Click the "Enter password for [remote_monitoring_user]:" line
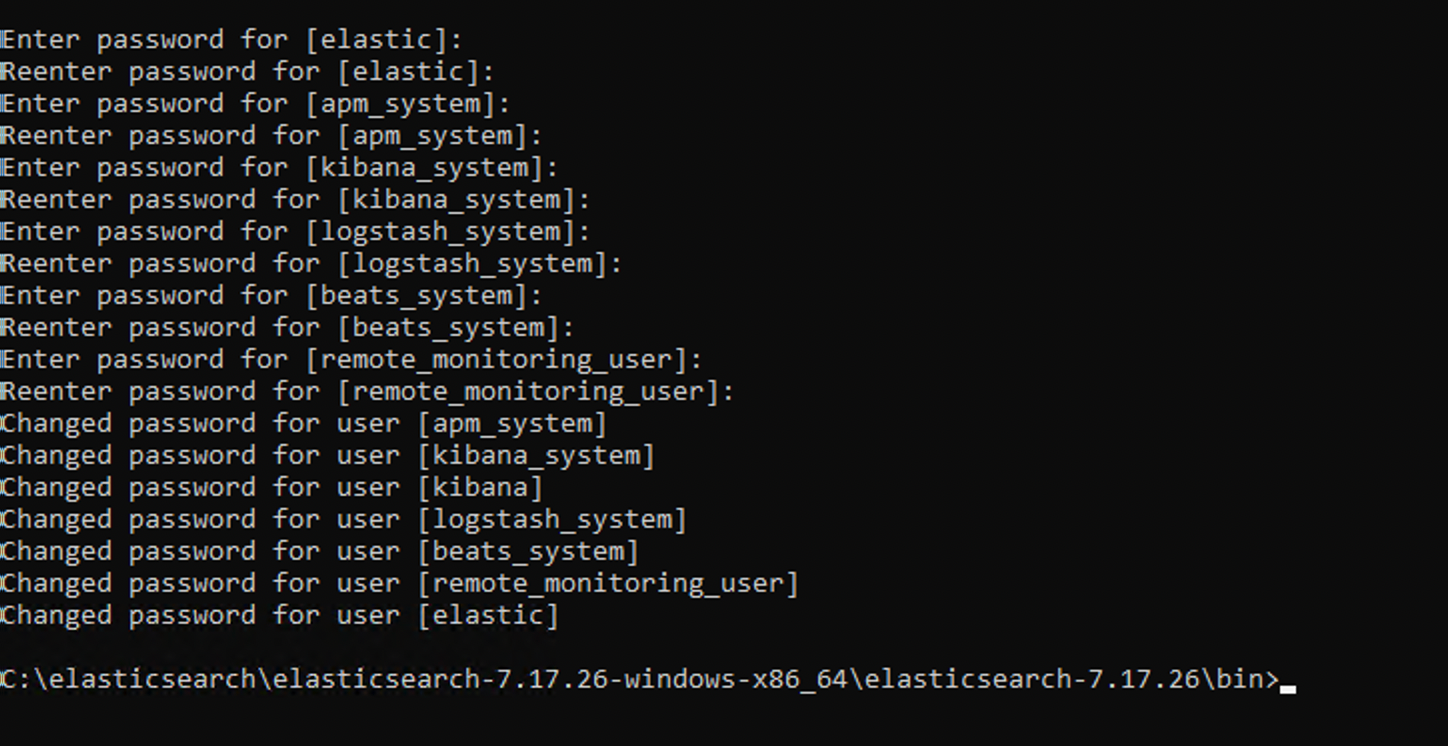Image resolution: width=1448 pixels, height=746 pixels. pyautogui.click(x=352, y=360)
